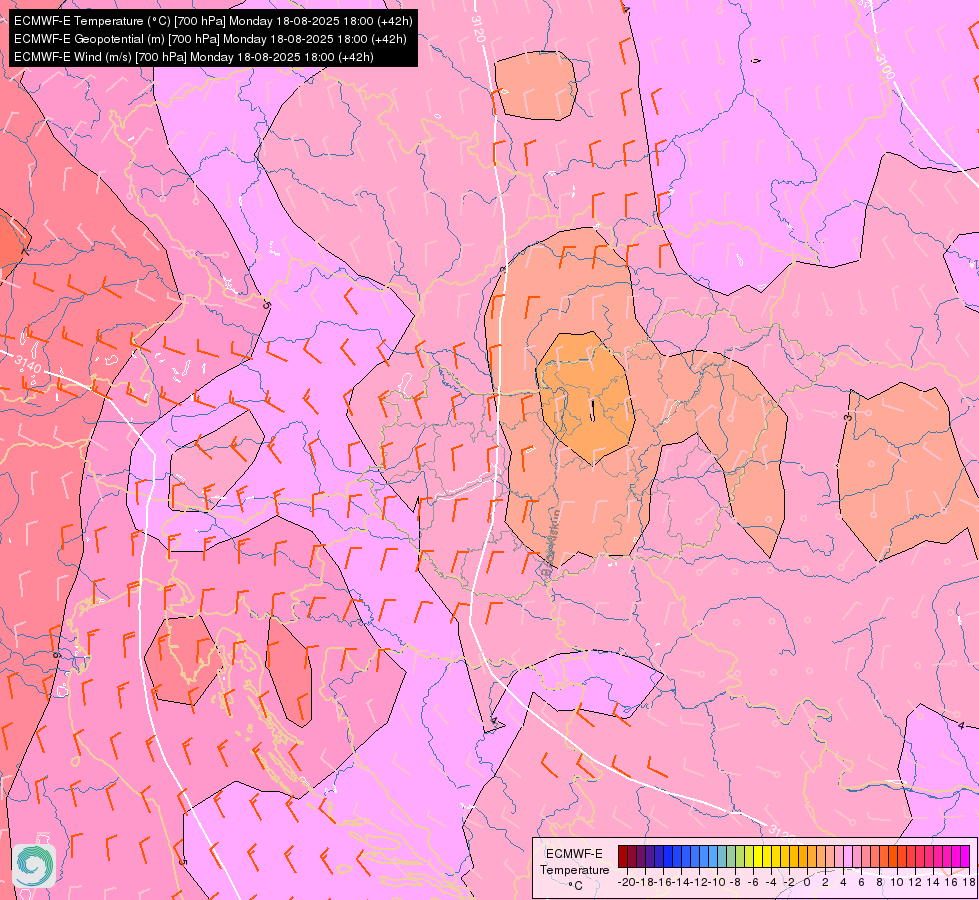Image resolution: width=979 pixels, height=900 pixels.
Task: Click the 3140 geopotential contour label
Action: click(29, 364)
